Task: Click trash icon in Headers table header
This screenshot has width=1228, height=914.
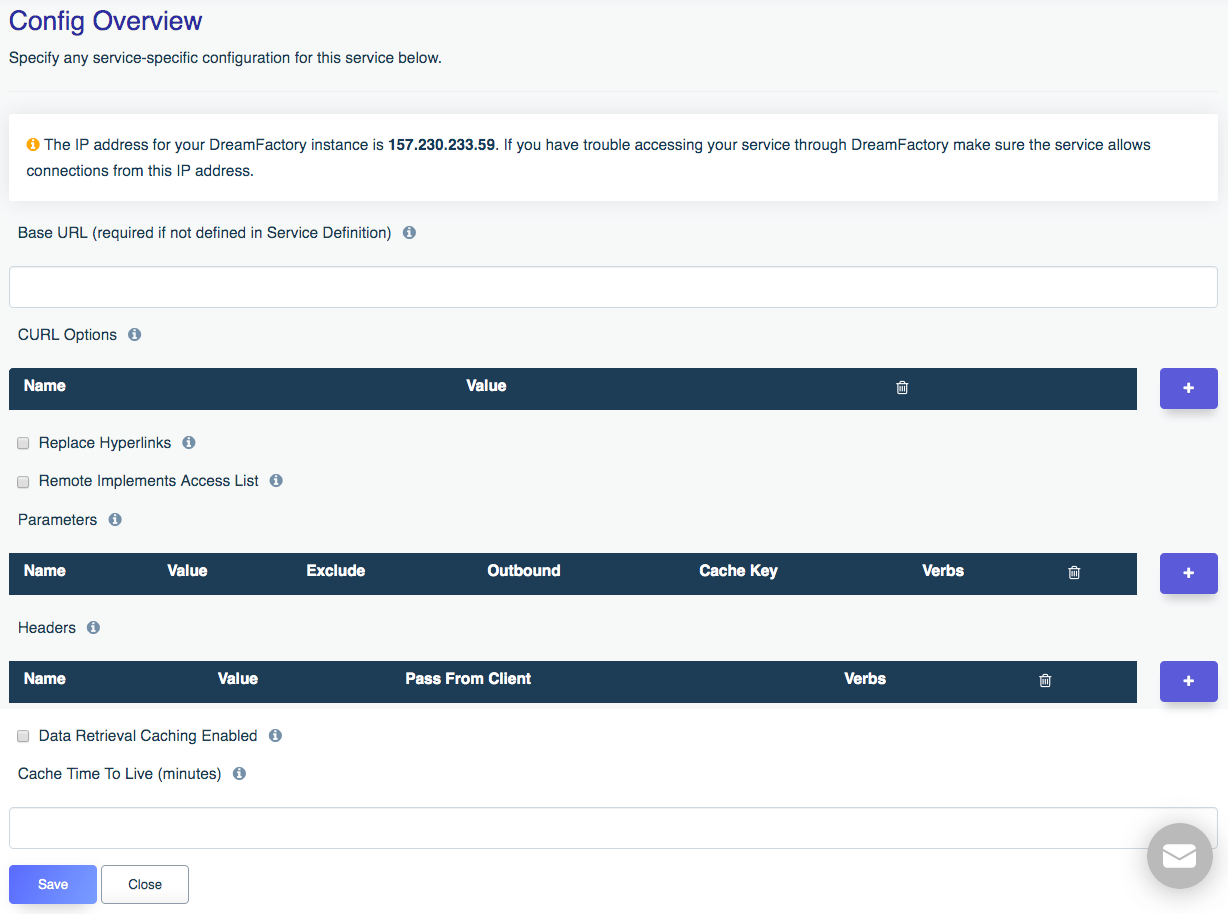Action: click(x=1045, y=681)
